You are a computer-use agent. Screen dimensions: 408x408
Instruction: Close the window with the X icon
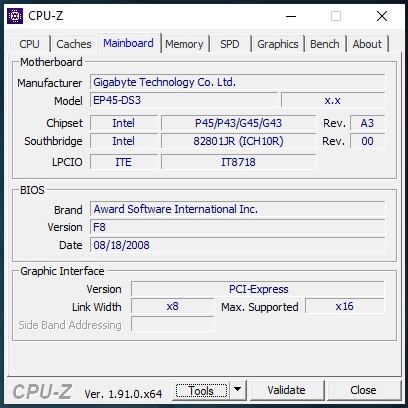pos(382,16)
